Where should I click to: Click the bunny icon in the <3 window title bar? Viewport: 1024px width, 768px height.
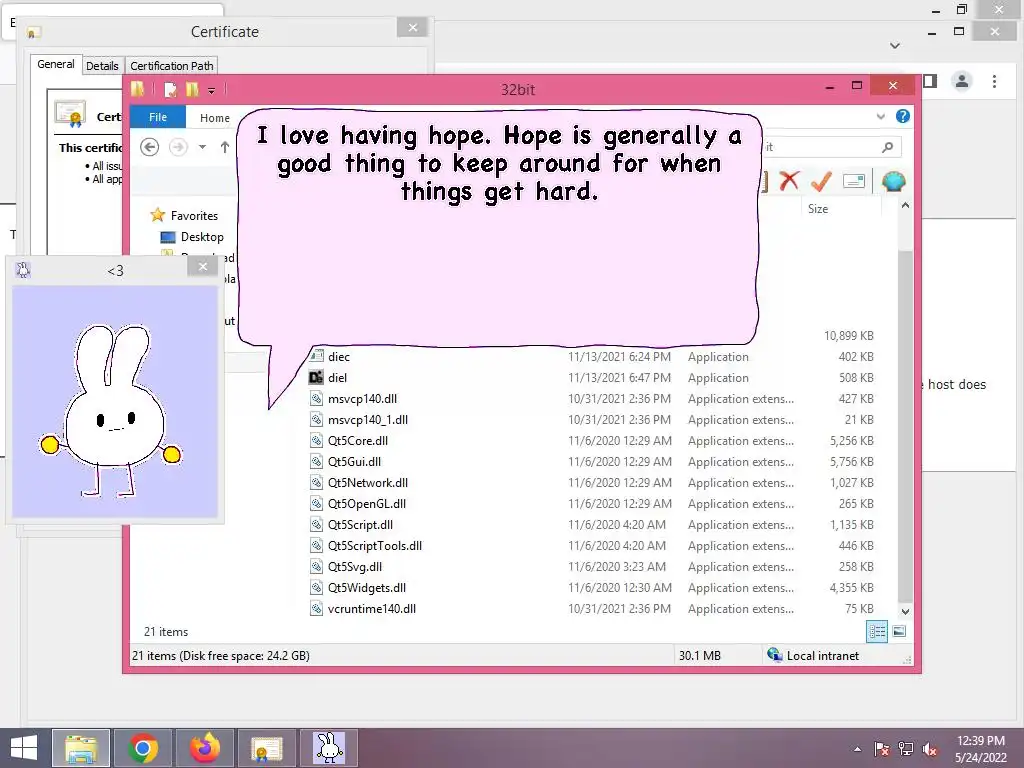coord(23,270)
